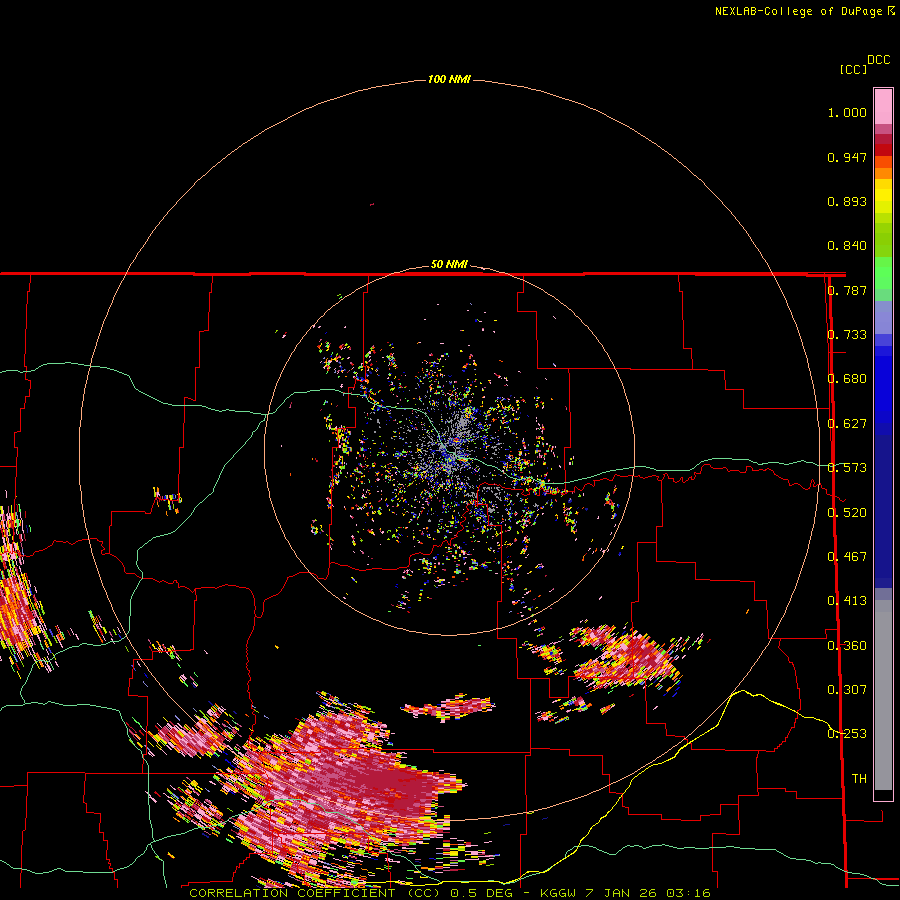
Task: Click the Correlation Coefficient caption at the bottom
Action: [x=450, y=893]
